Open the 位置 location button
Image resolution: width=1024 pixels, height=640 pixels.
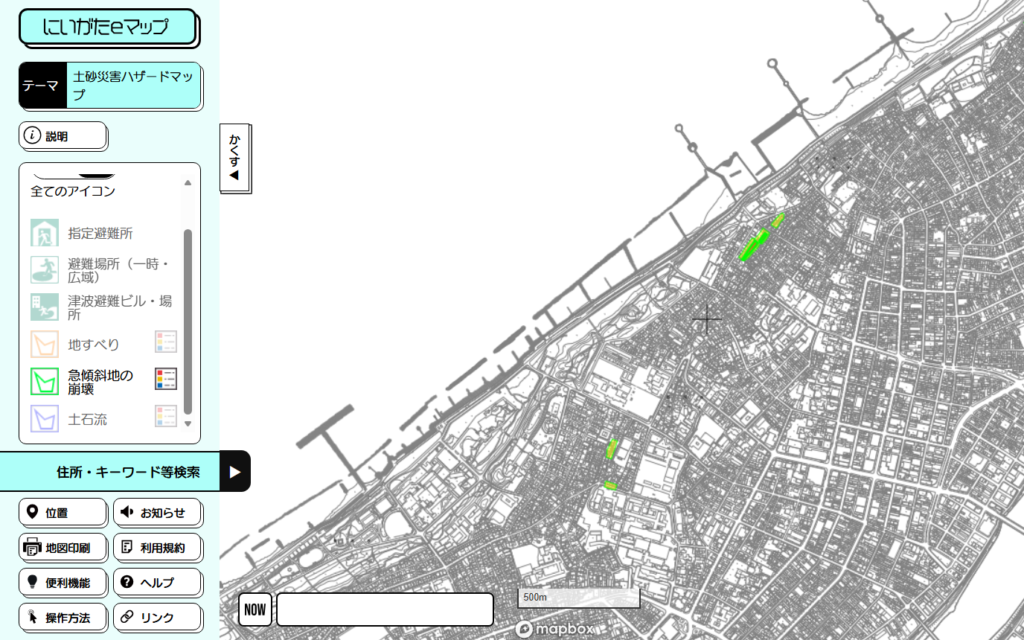pyautogui.click(x=62, y=513)
